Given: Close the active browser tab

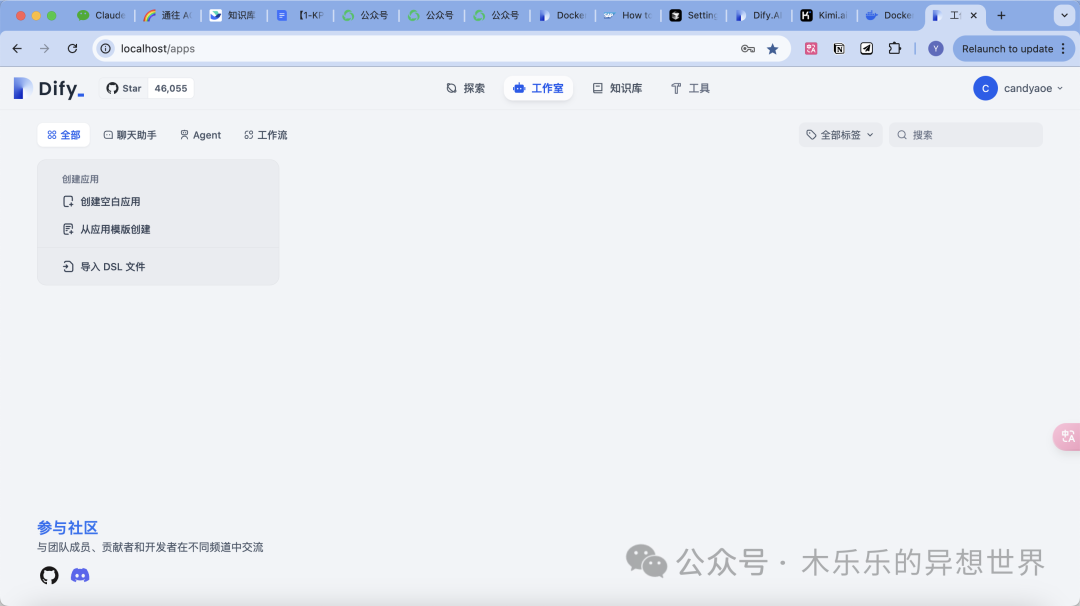Looking at the screenshot, I should 973,15.
